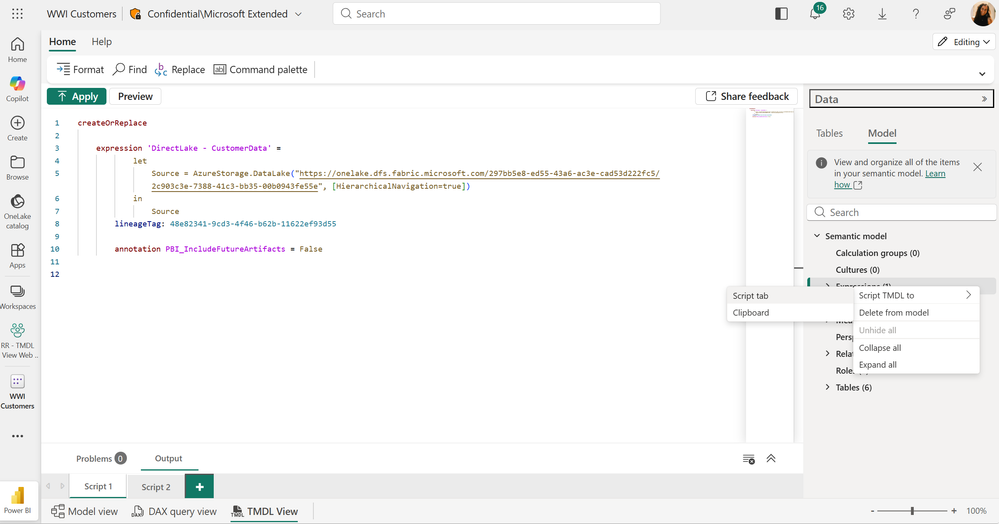Switch to the Model tab in the Data pane
999x524 pixels.
click(x=882, y=133)
